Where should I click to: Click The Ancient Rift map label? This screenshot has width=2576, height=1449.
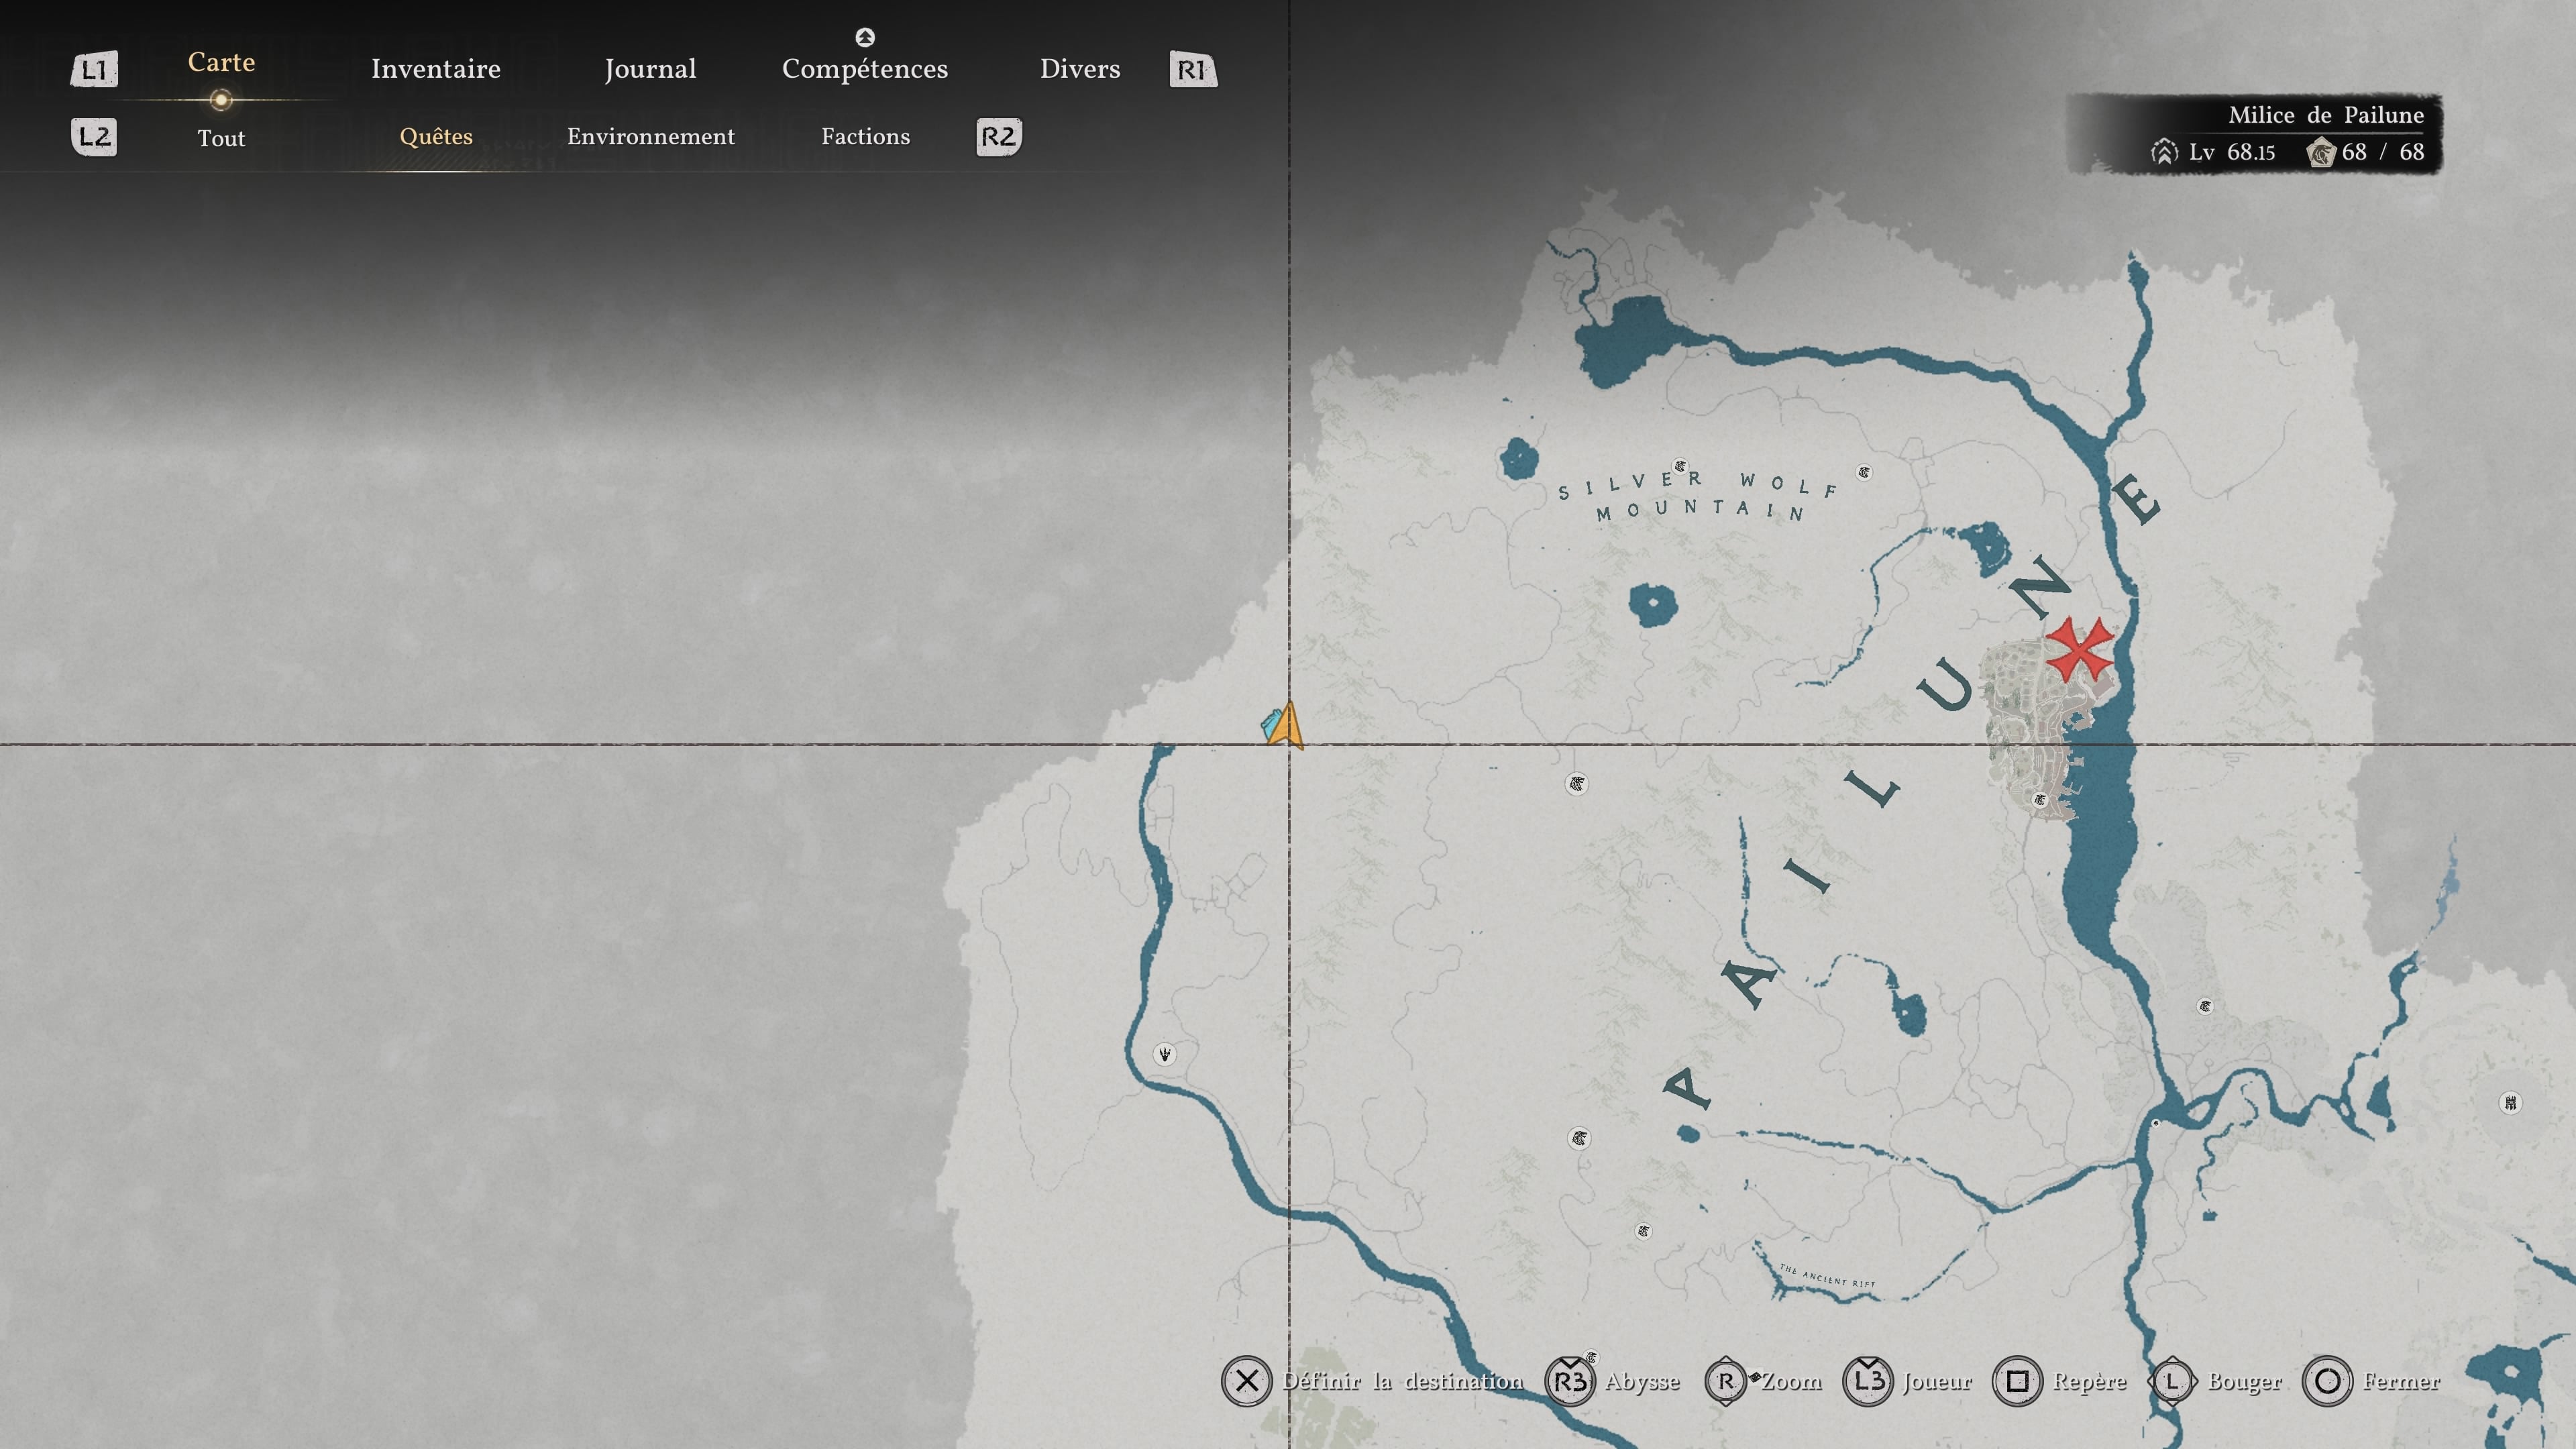1827,1276
